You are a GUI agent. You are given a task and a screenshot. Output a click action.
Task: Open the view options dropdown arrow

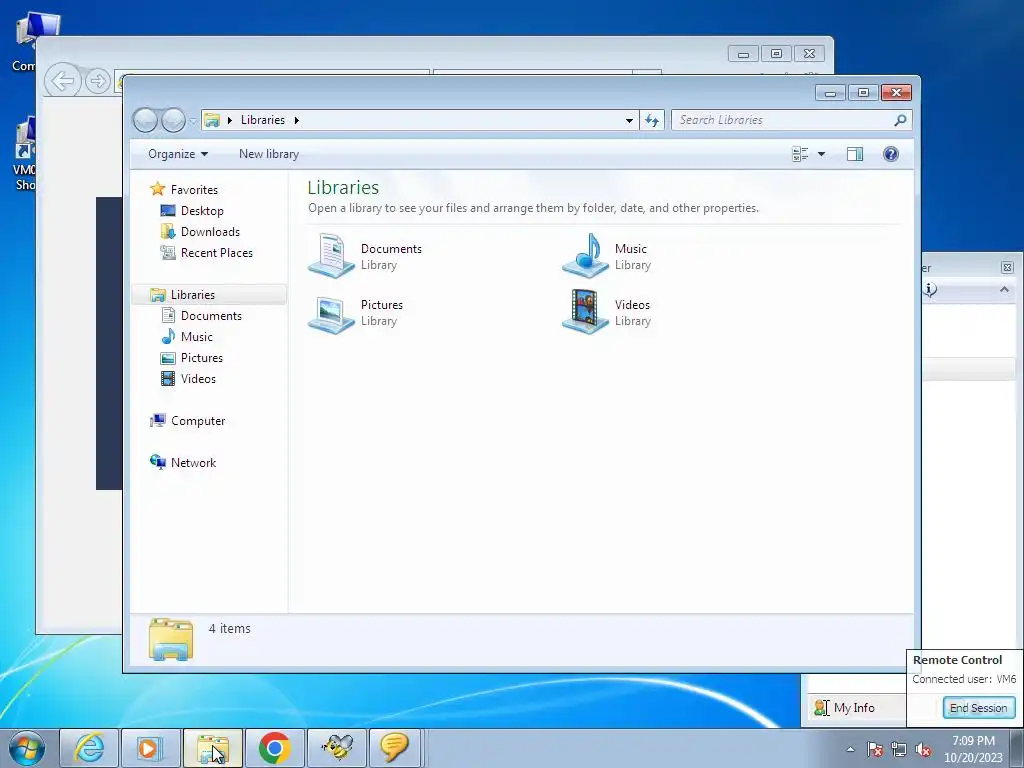[x=822, y=154]
